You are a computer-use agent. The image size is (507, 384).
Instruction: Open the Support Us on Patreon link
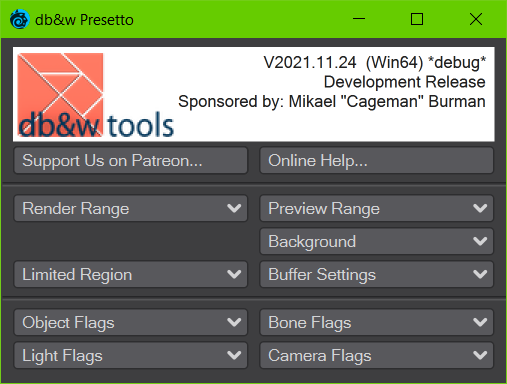point(131,161)
